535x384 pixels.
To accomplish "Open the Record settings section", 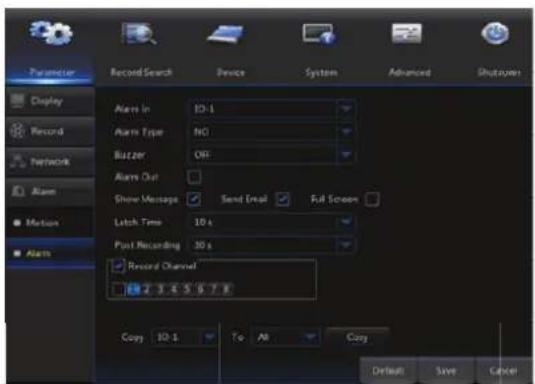I will click(x=50, y=131).
